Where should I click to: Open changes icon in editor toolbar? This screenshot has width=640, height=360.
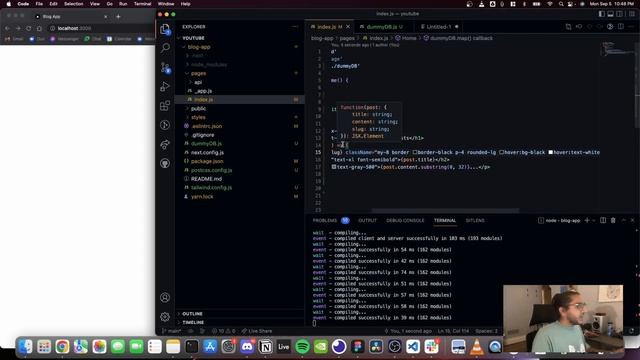[x=569, y=27]
